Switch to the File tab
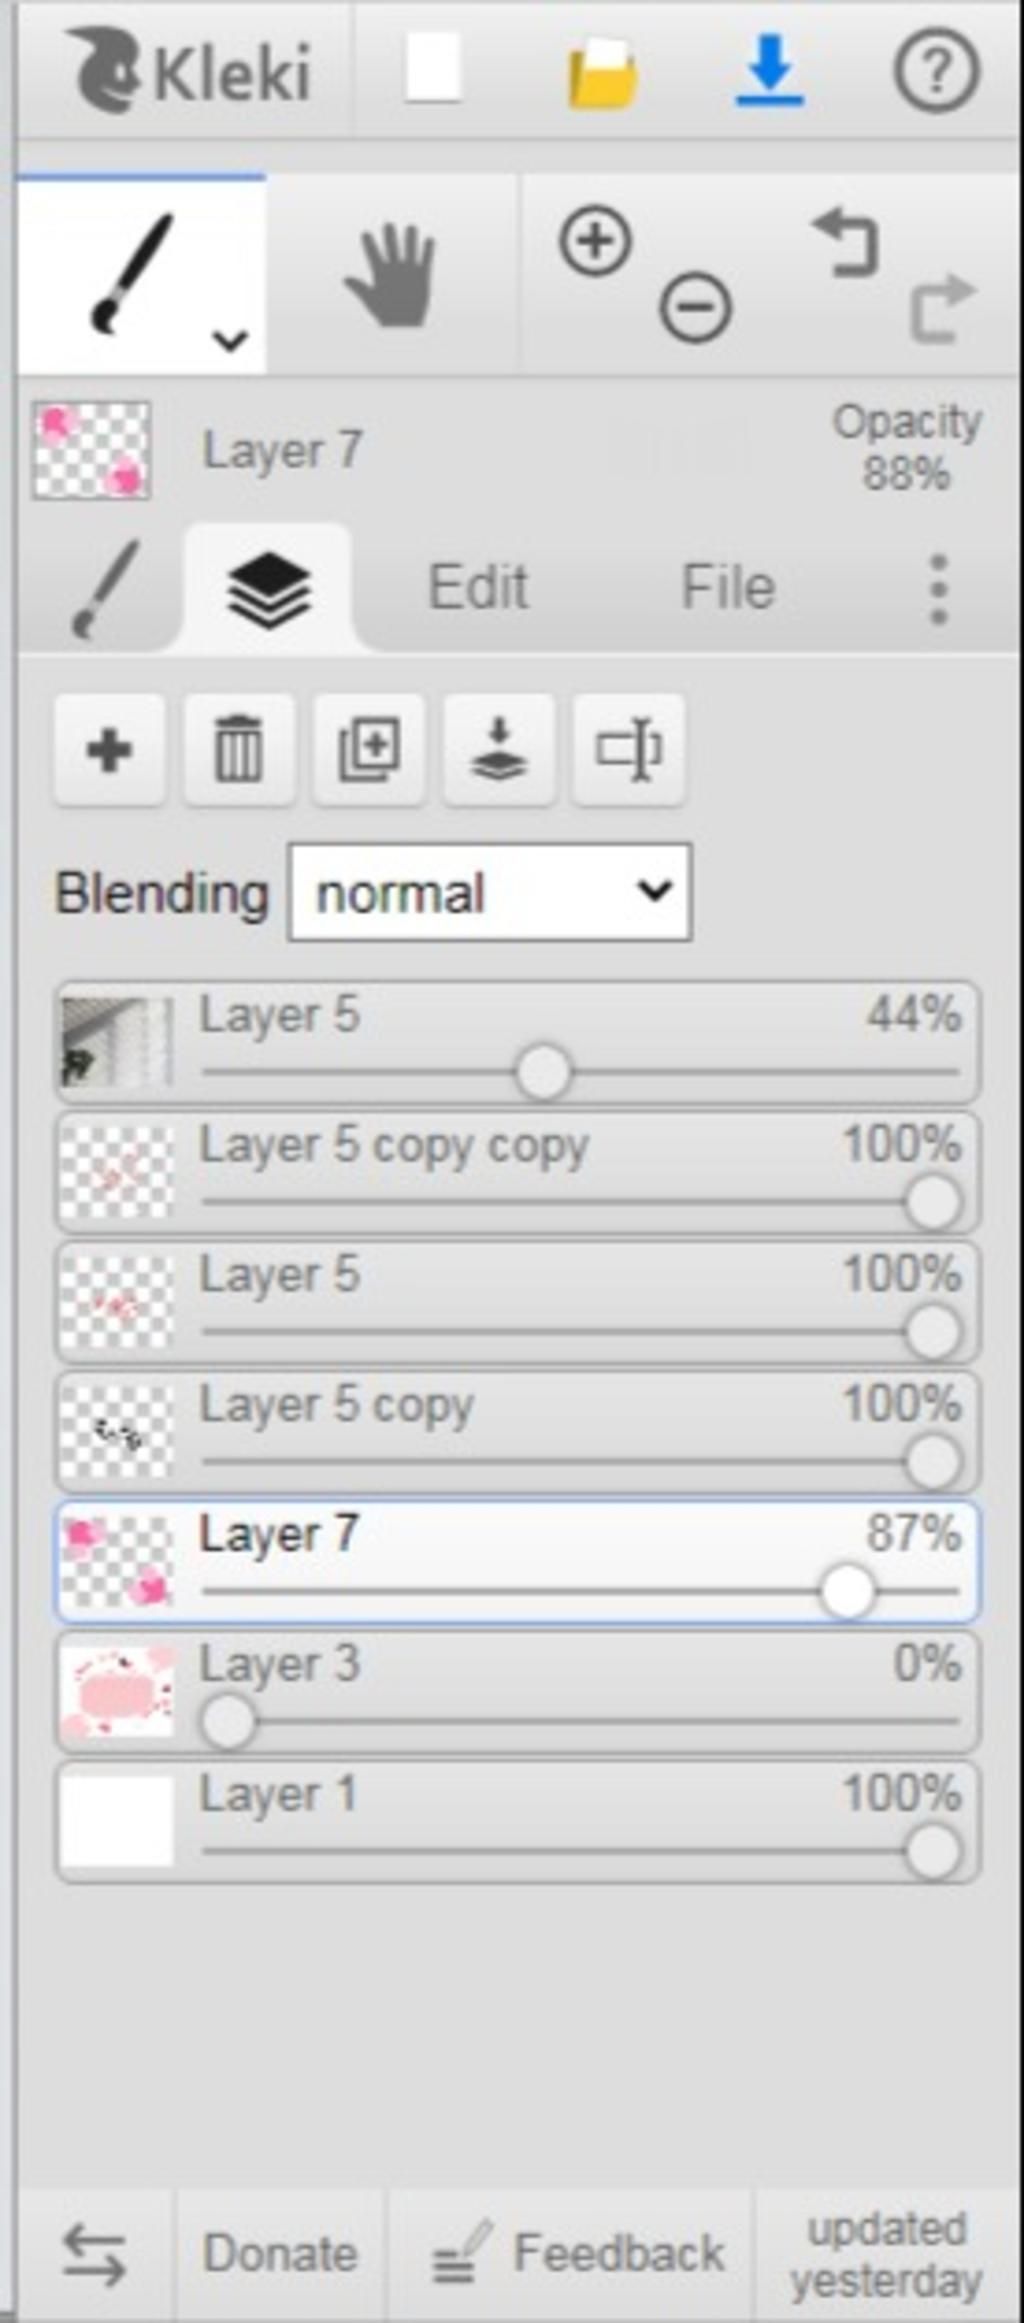1024x2323 pixels. tap(728, 587)
